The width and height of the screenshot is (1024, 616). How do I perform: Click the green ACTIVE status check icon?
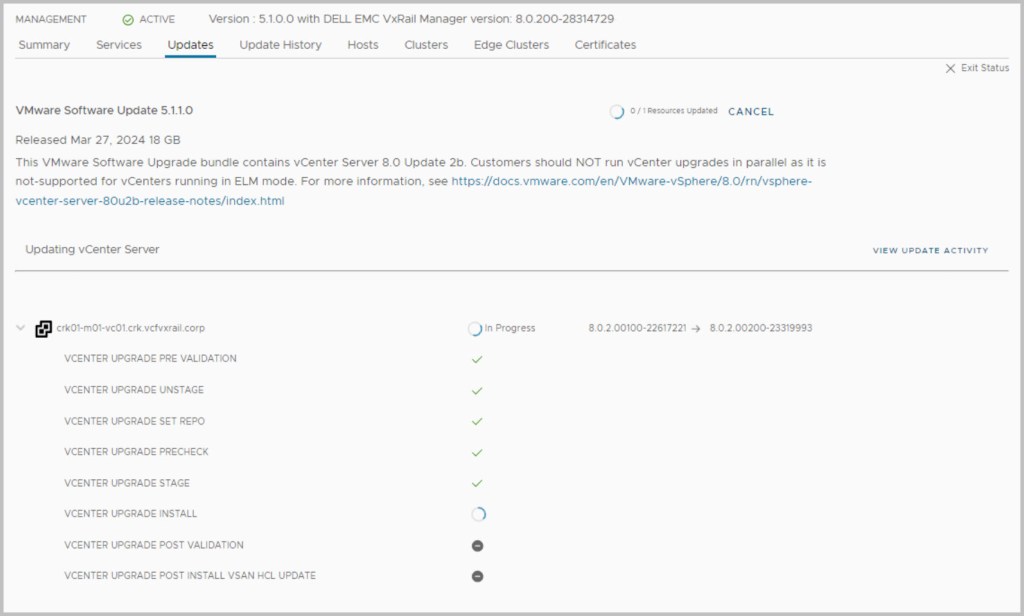(128, 20)
